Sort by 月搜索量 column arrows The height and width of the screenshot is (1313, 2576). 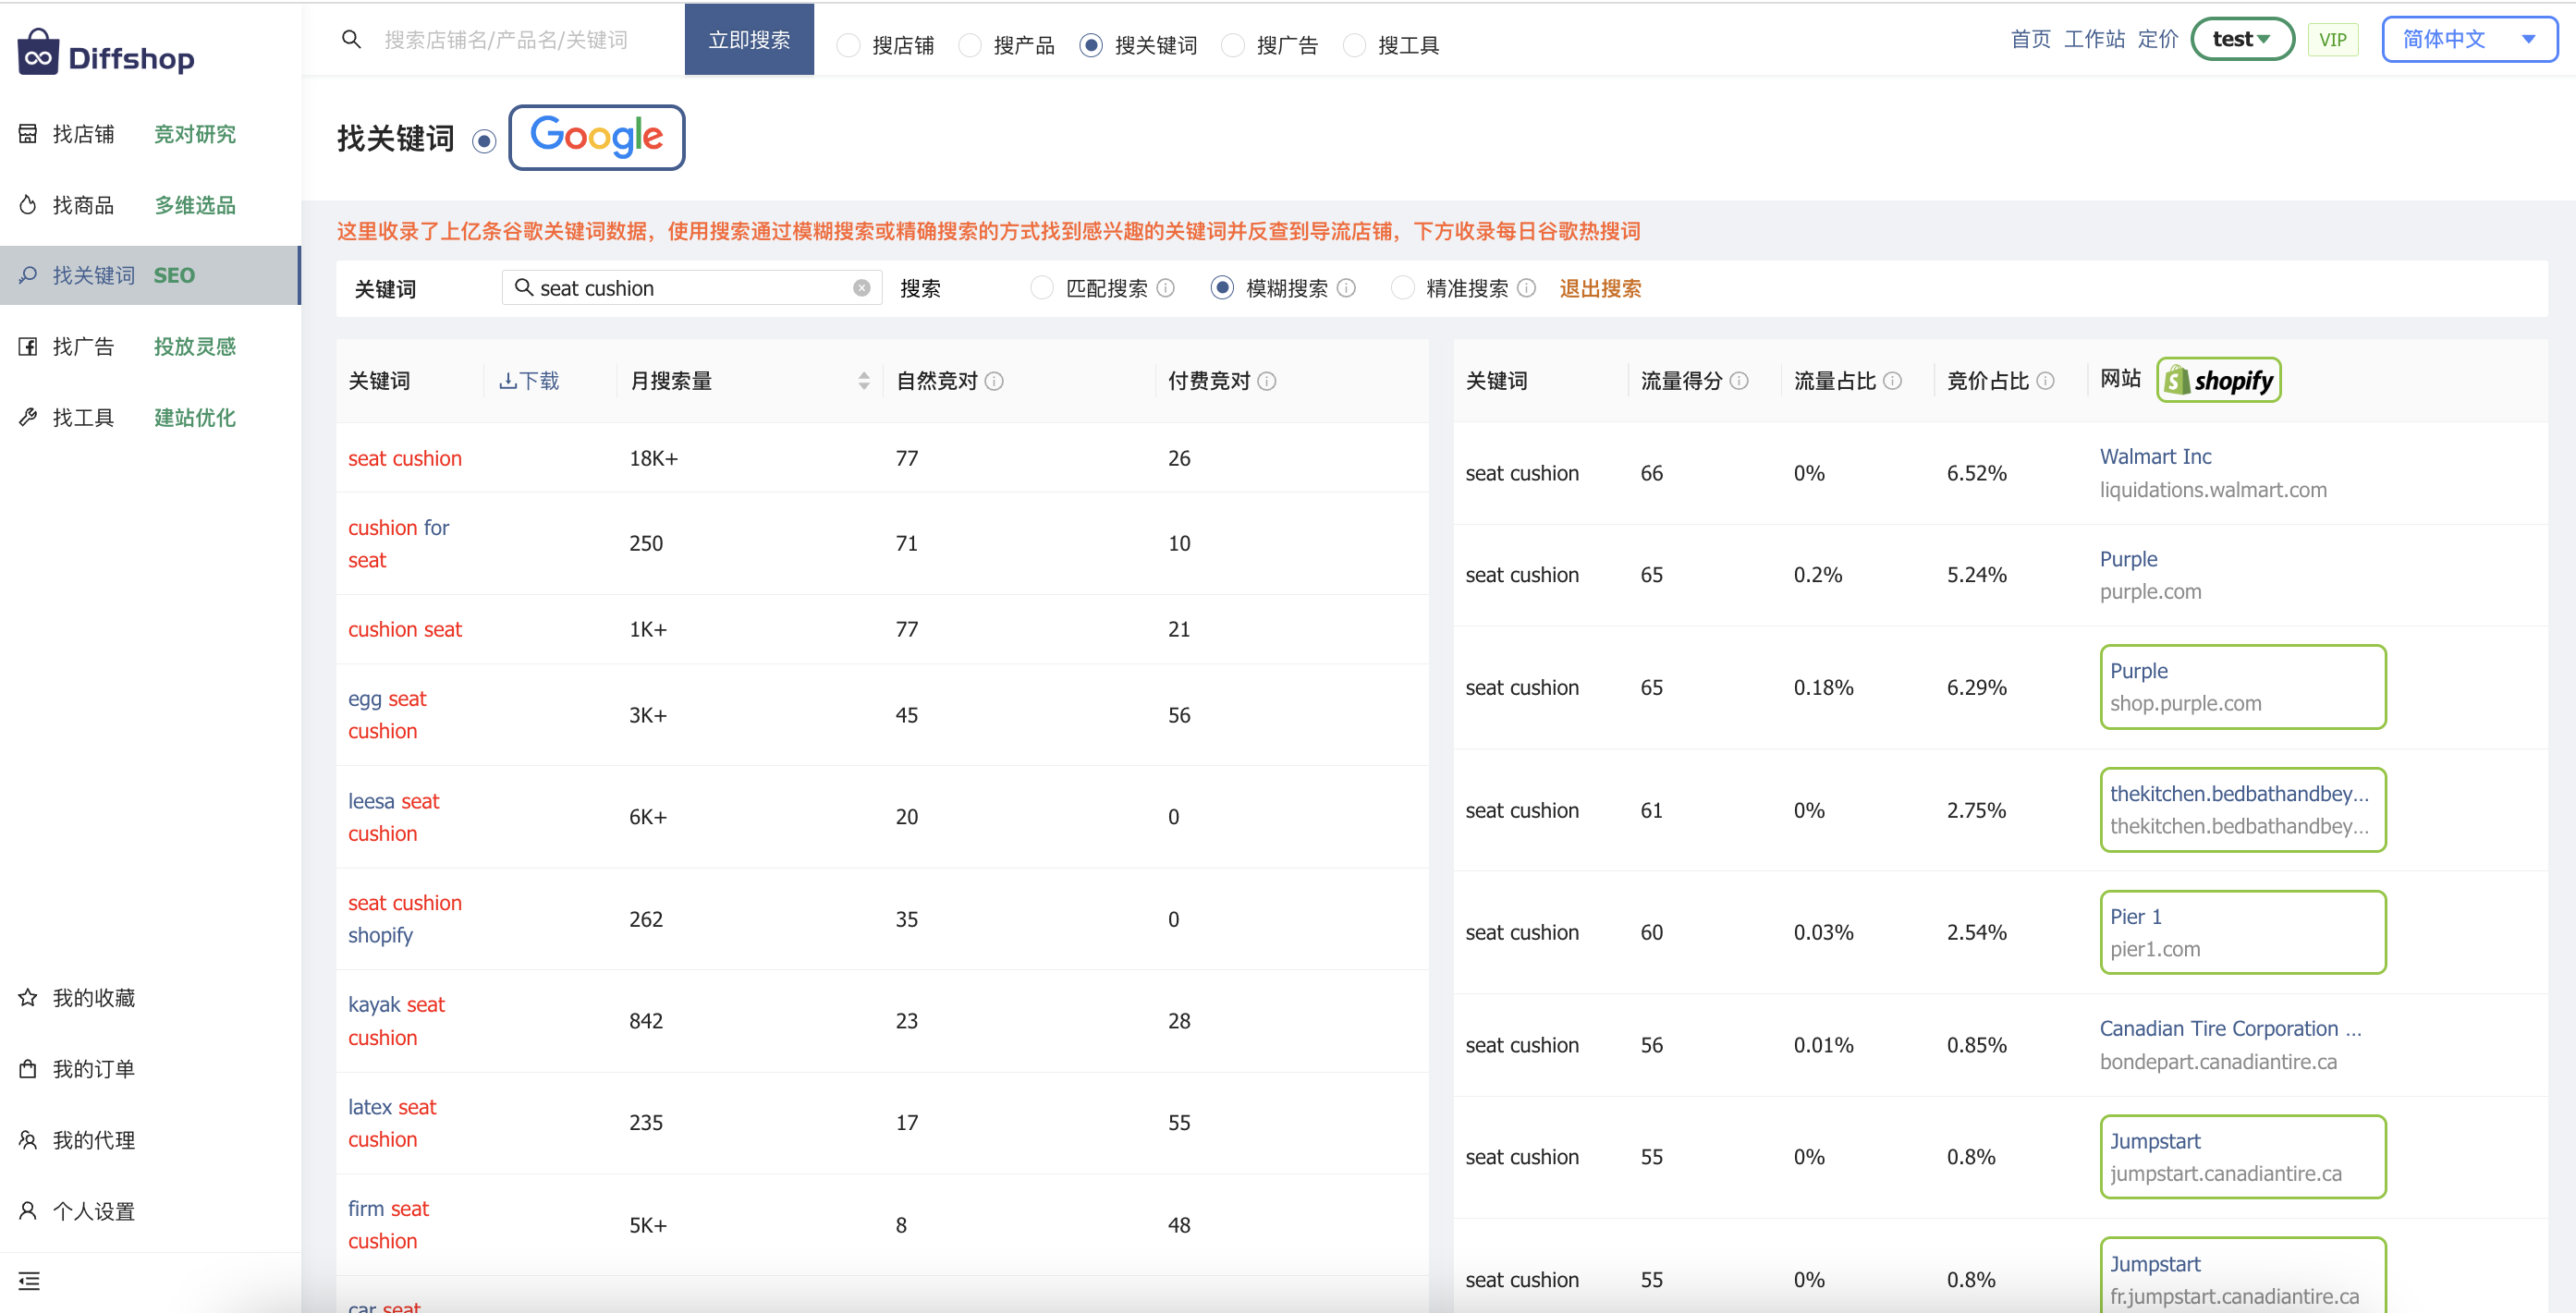coord(864,381)
